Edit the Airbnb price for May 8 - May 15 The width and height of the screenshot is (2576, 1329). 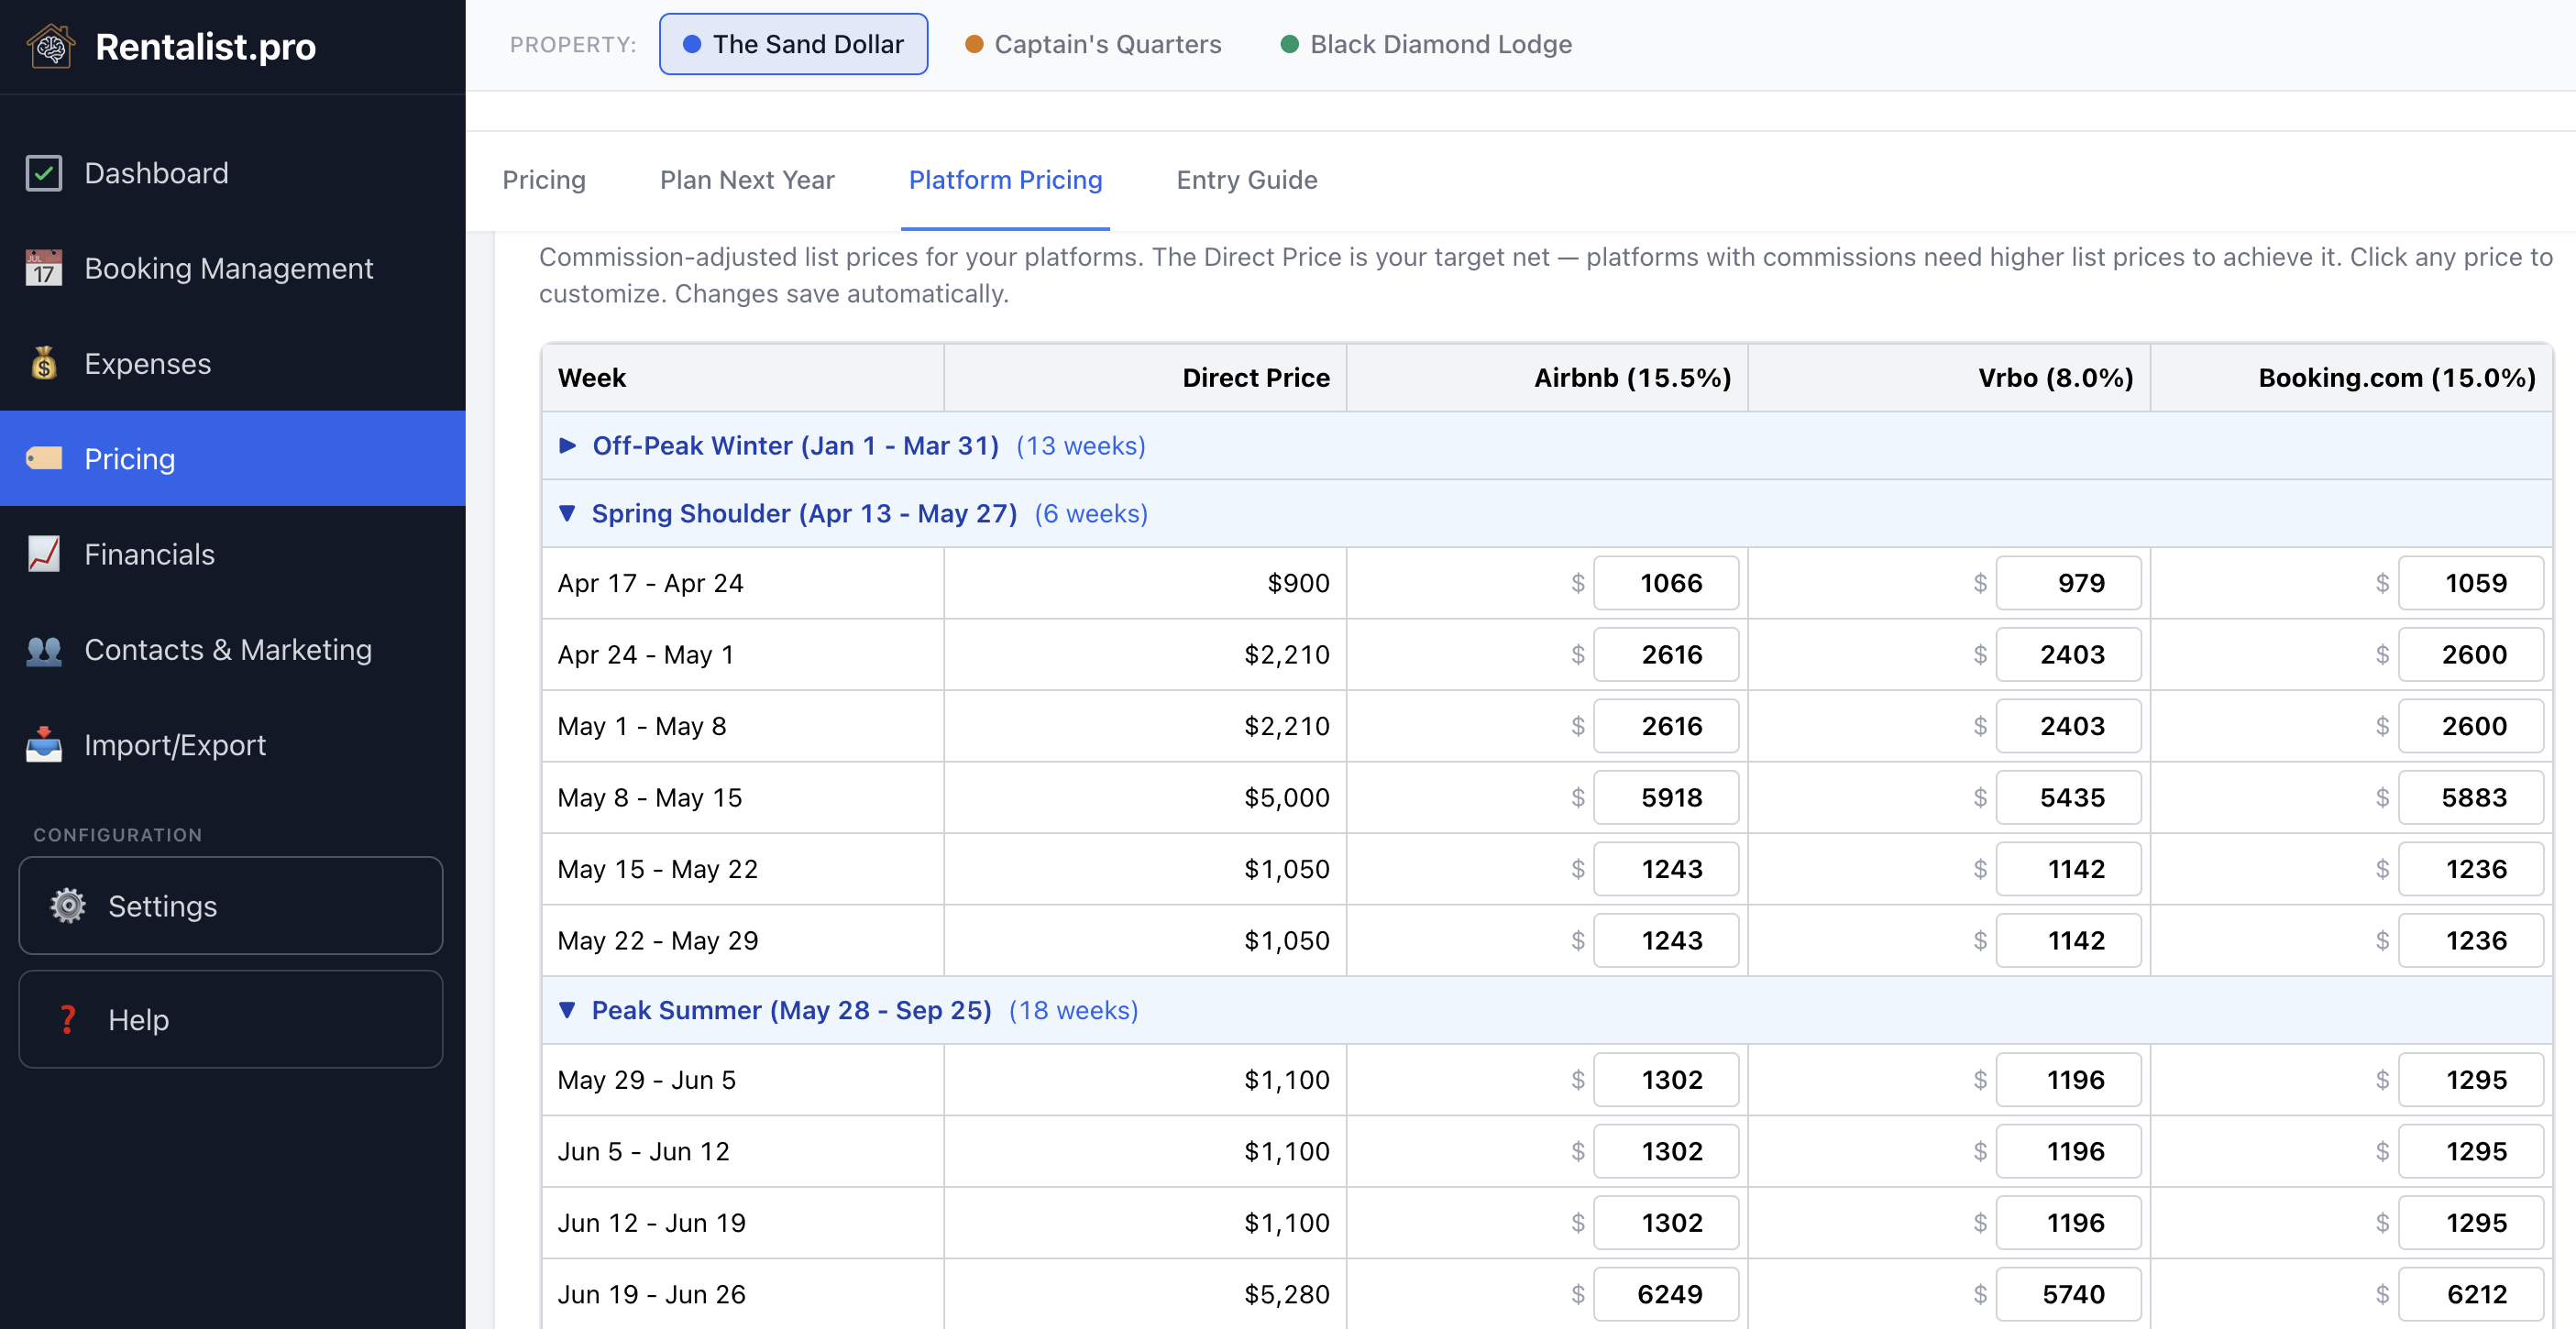tap(1666, 797)
